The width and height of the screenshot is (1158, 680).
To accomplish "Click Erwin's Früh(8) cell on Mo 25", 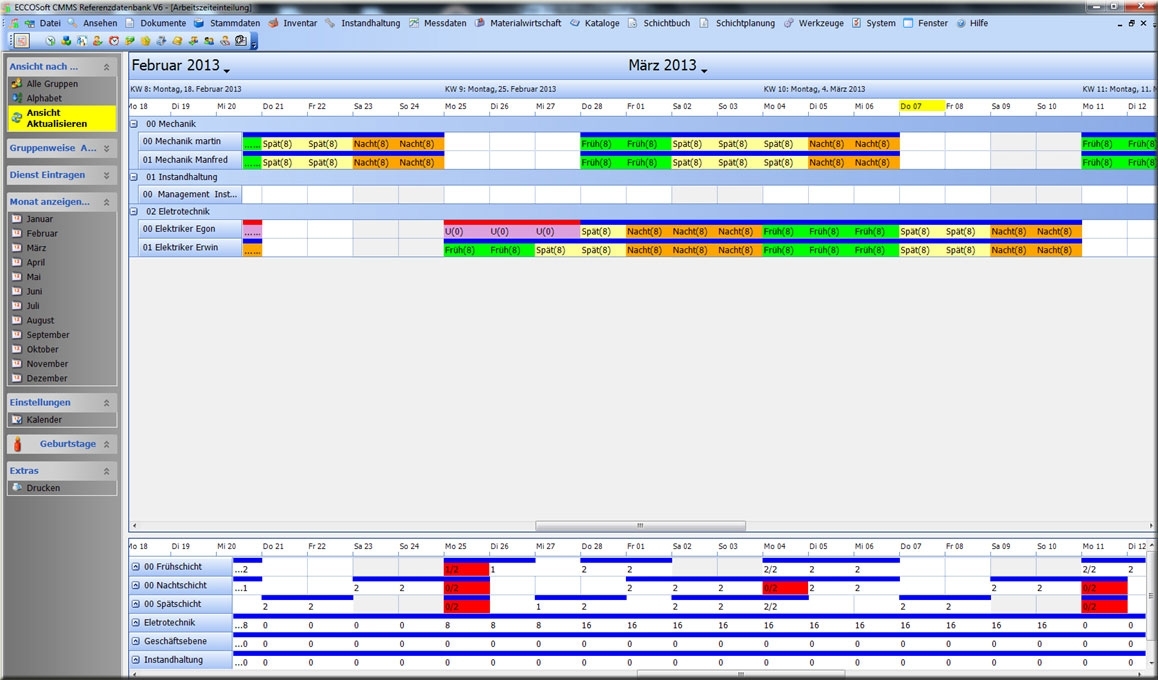I will tap(466, 250).
